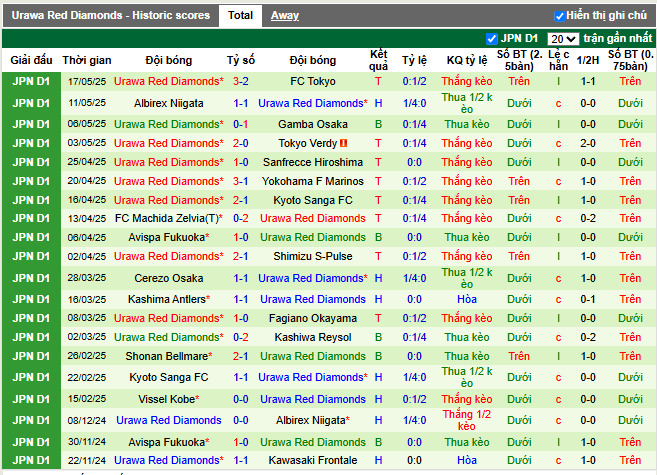Click Thắng 1/2 kèo in 08/12/24 row
This screenshot has width=657, height=475.
[x=467, y=420]
